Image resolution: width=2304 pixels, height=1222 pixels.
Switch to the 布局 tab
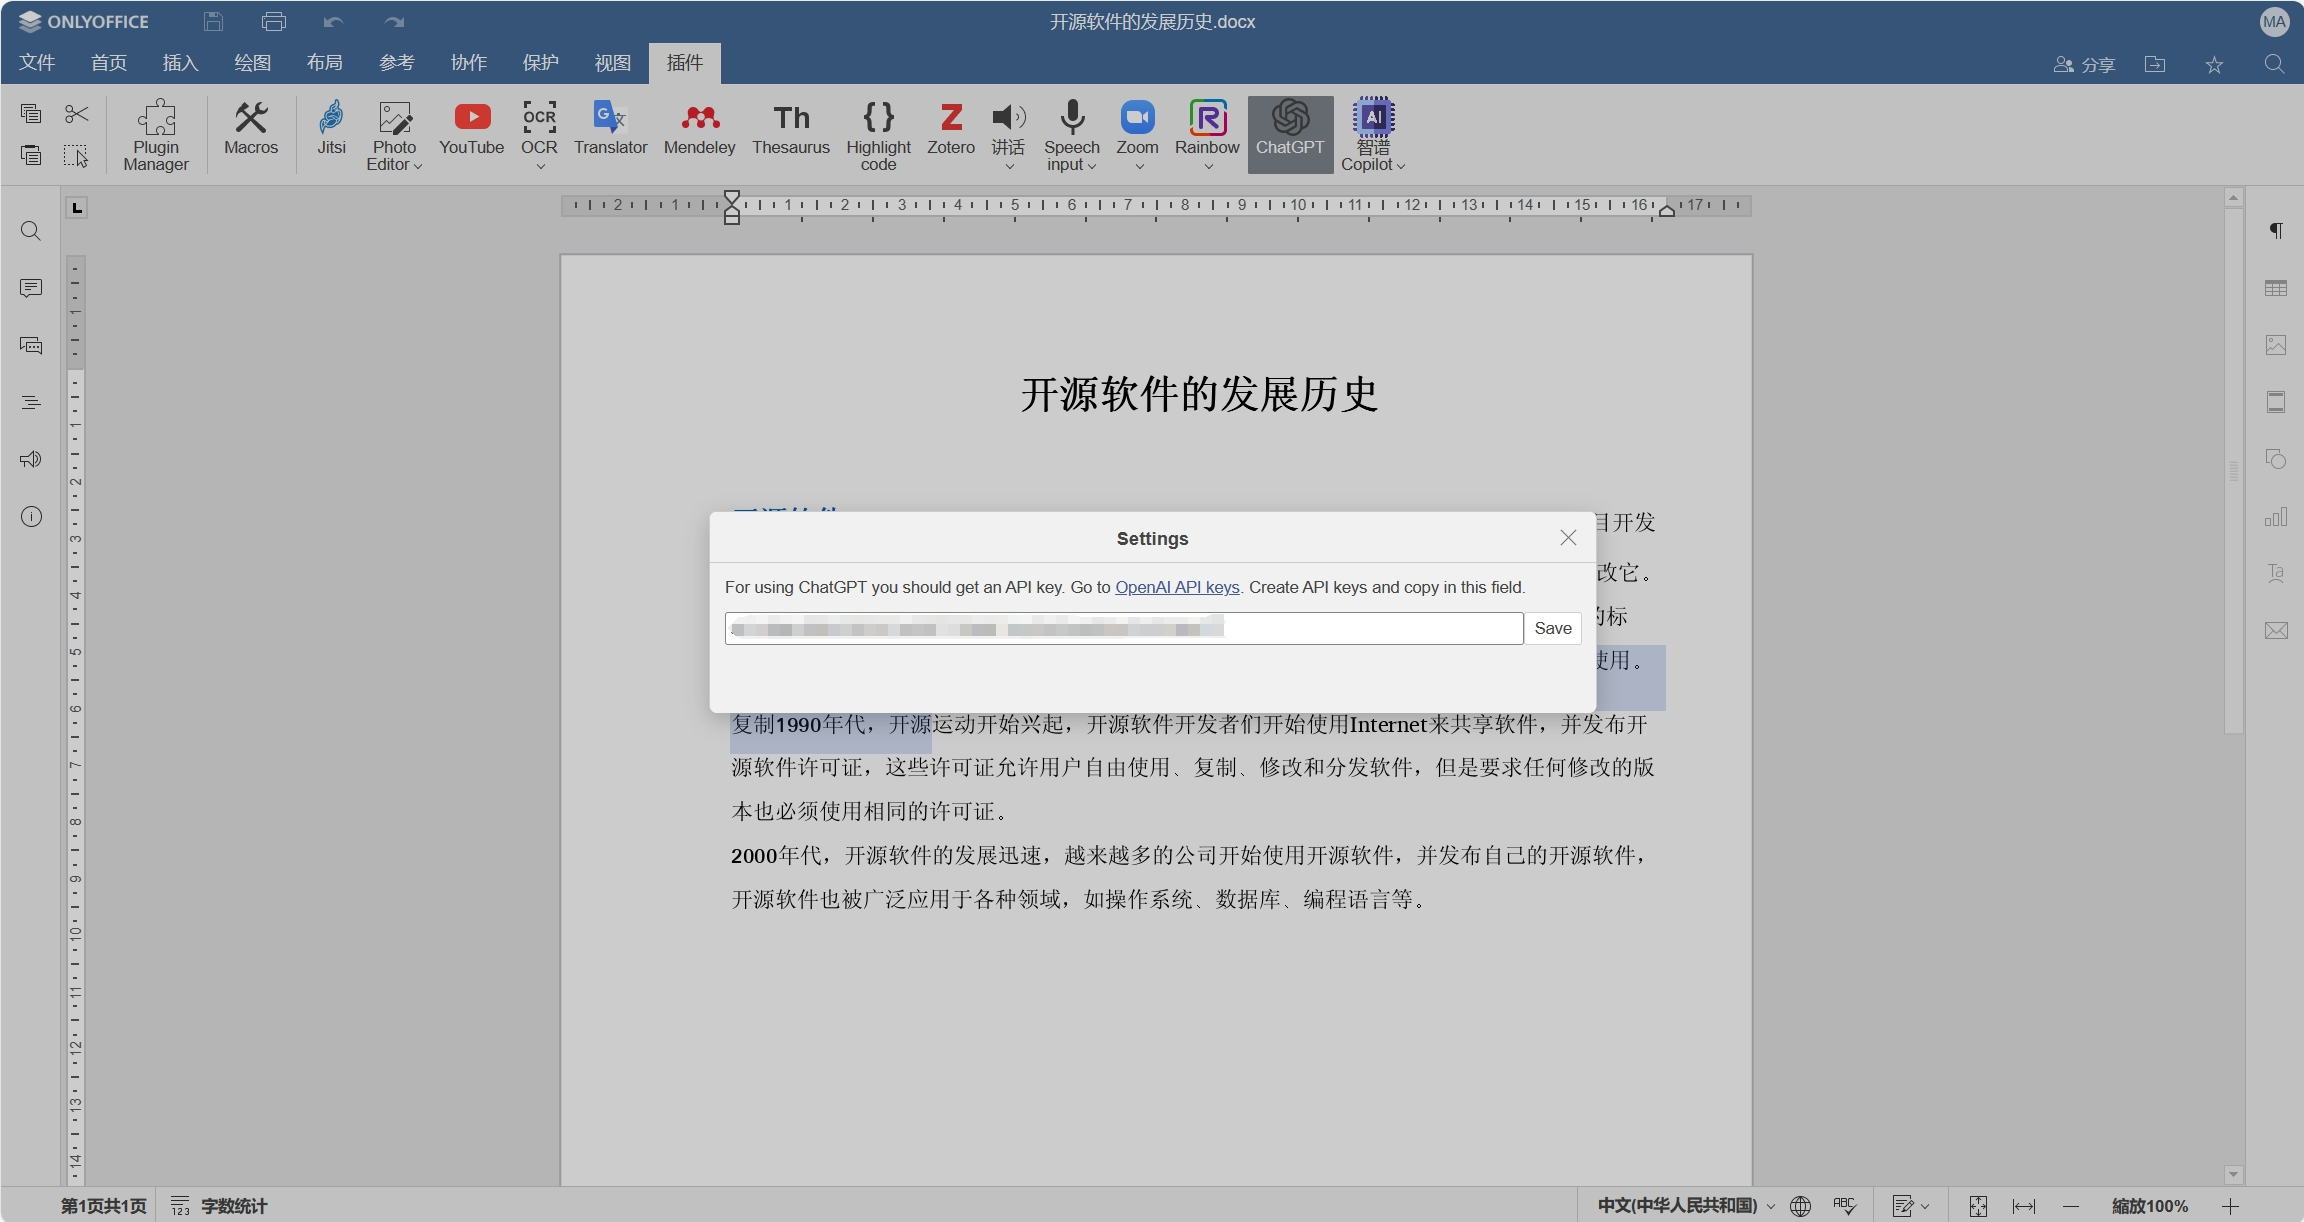coord(325,62)
